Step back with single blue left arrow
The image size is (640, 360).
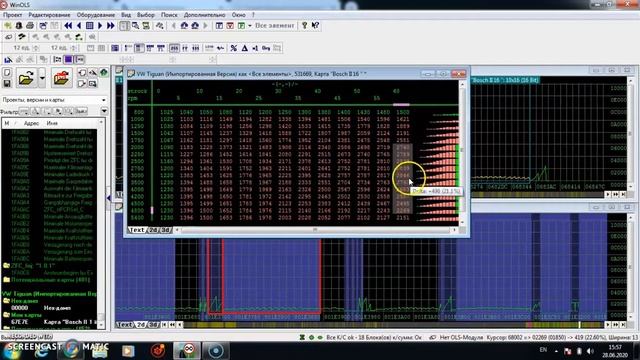pos(79,26)
